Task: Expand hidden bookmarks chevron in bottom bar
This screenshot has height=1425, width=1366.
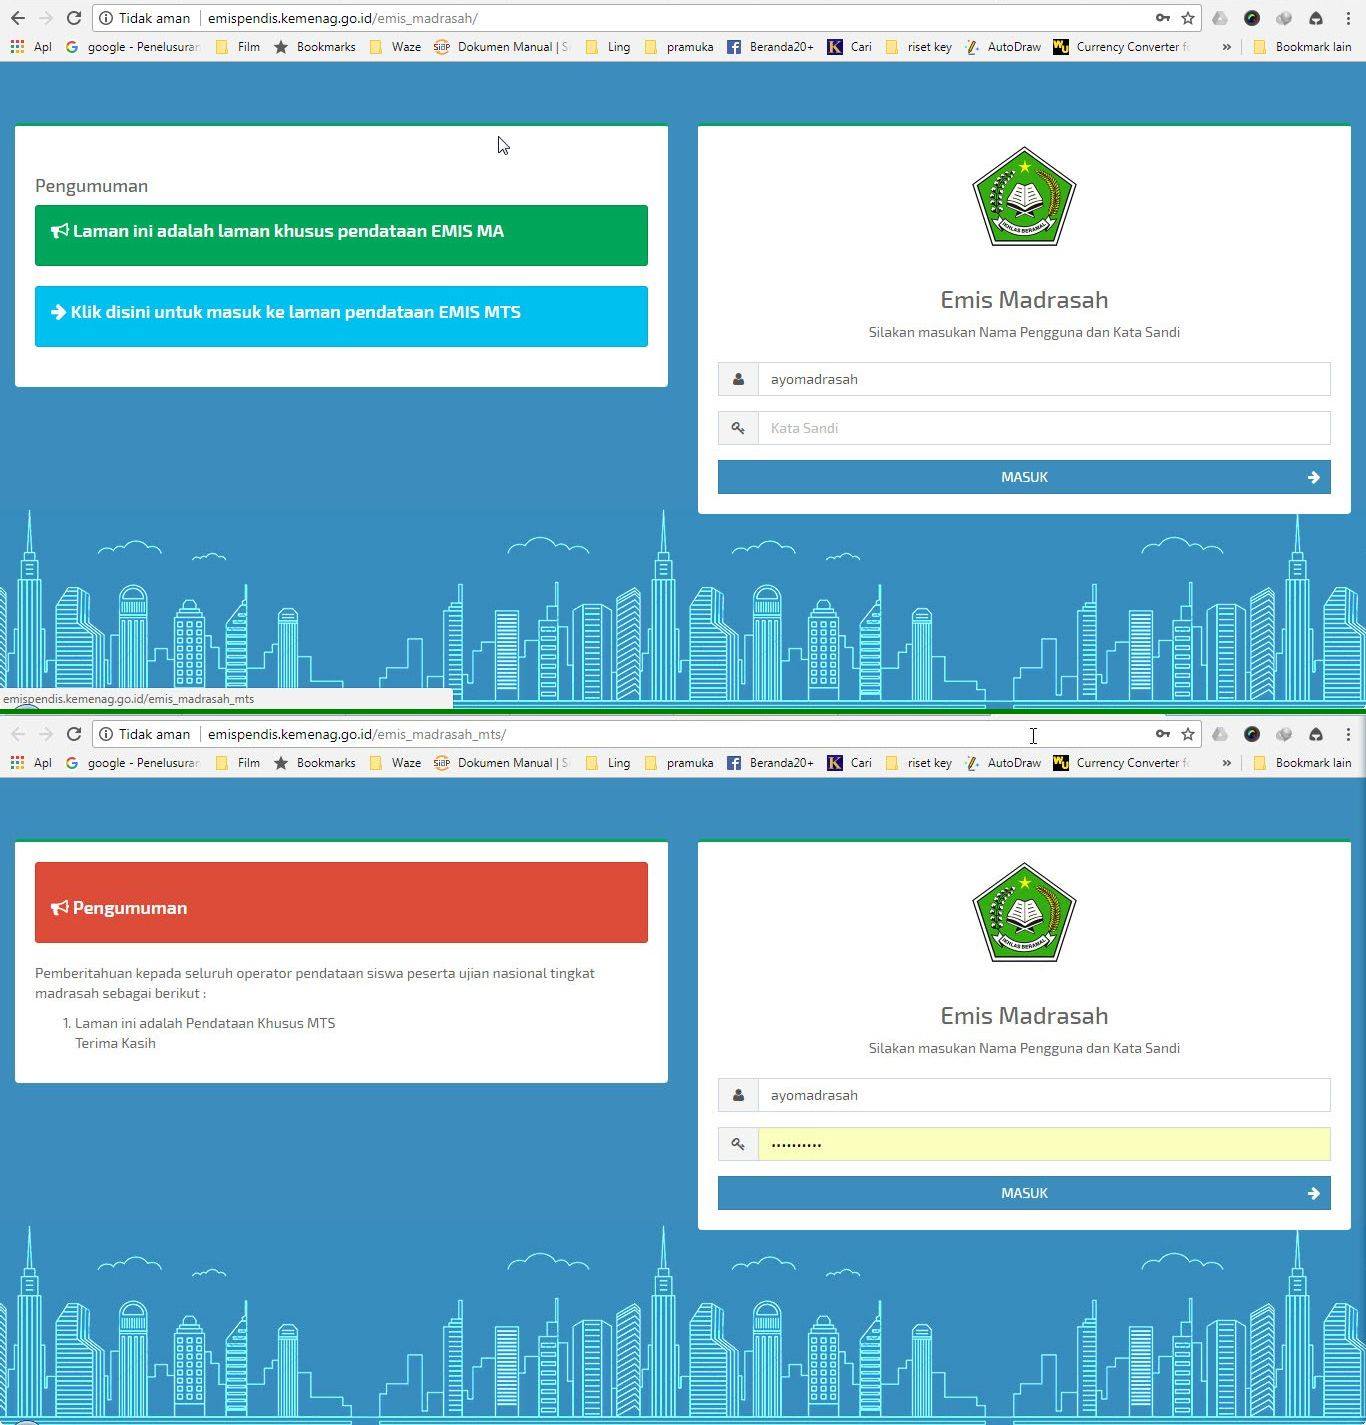Action: tap(1227, 763)
